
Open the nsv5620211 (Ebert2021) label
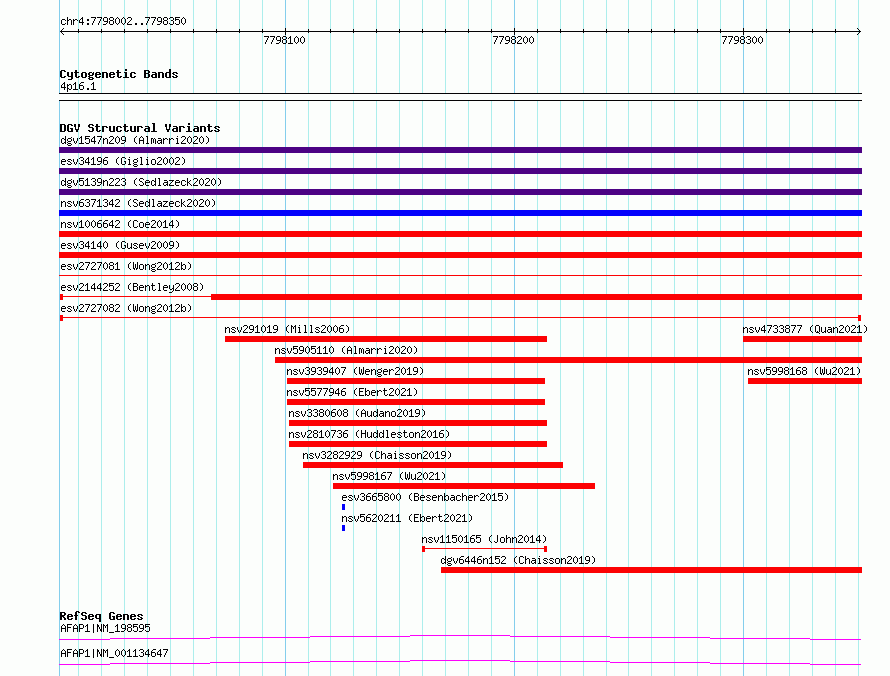coord(407,518)
